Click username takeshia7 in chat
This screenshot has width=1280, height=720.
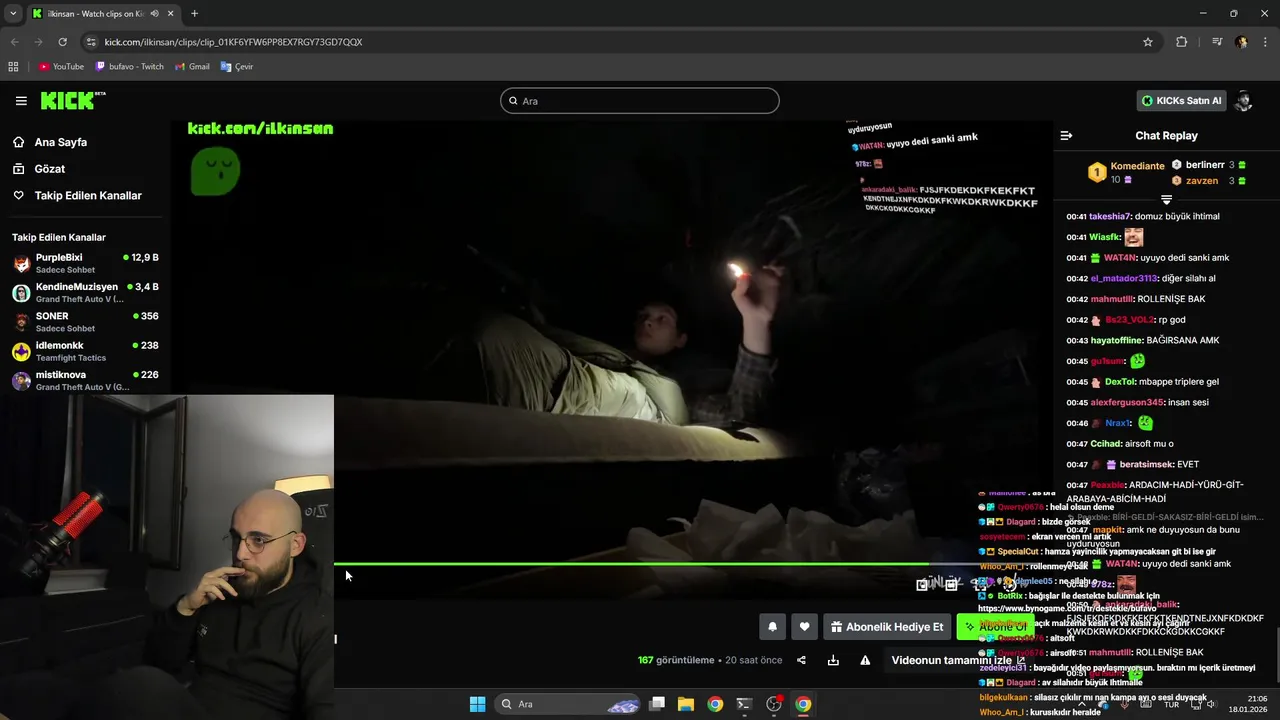coord(1110,216)
